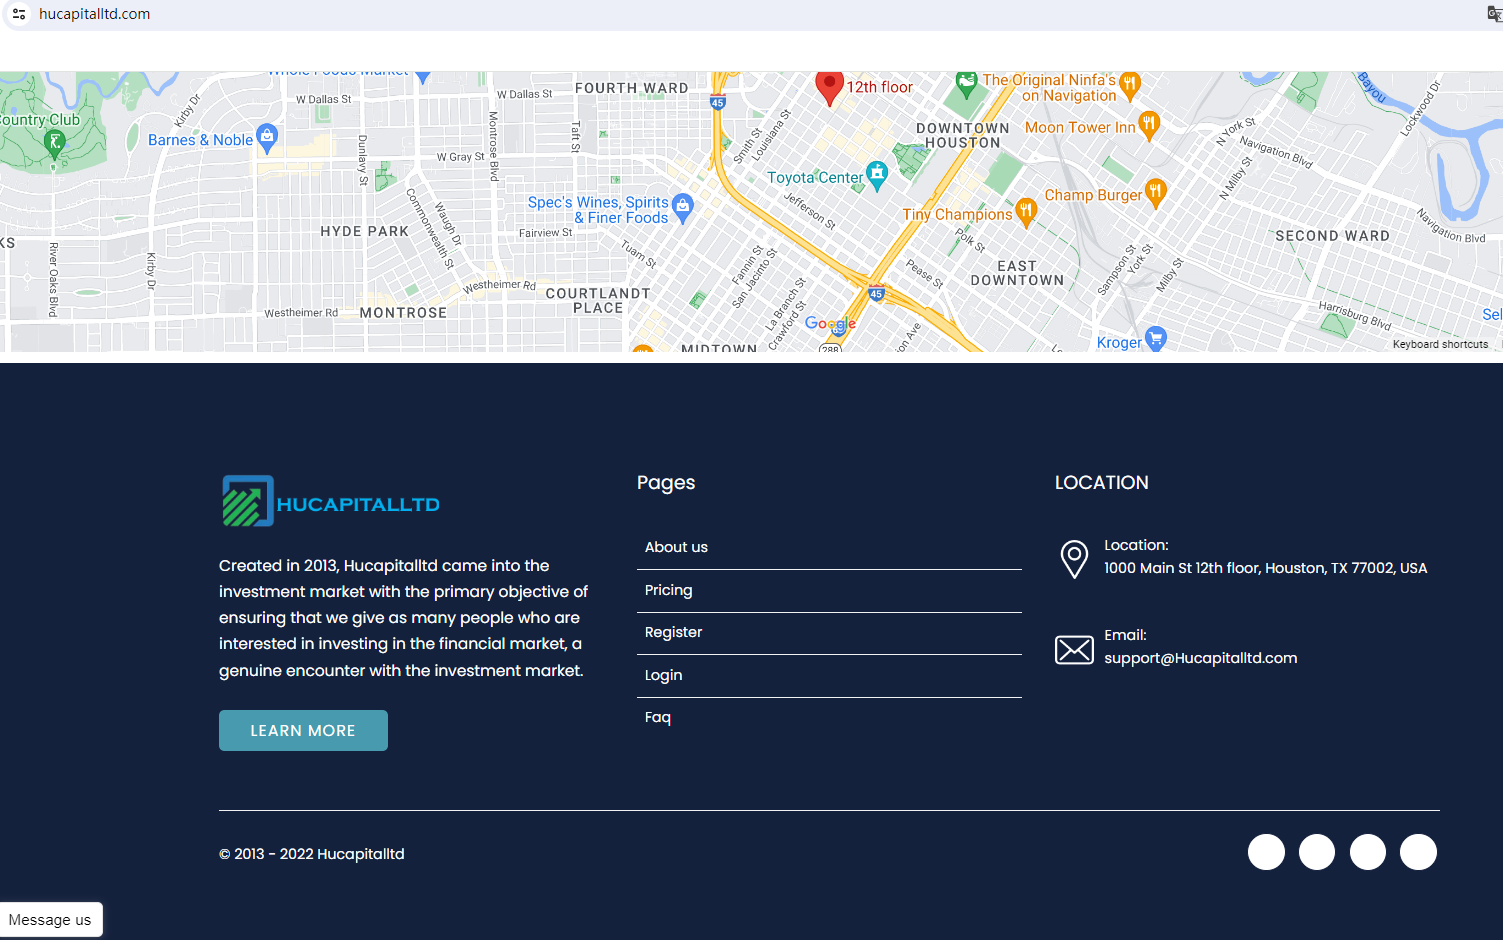The width and height of the screenshot is (1503, 940).
Task: Open Toyota Center map marker
Action: pos(877,175)
